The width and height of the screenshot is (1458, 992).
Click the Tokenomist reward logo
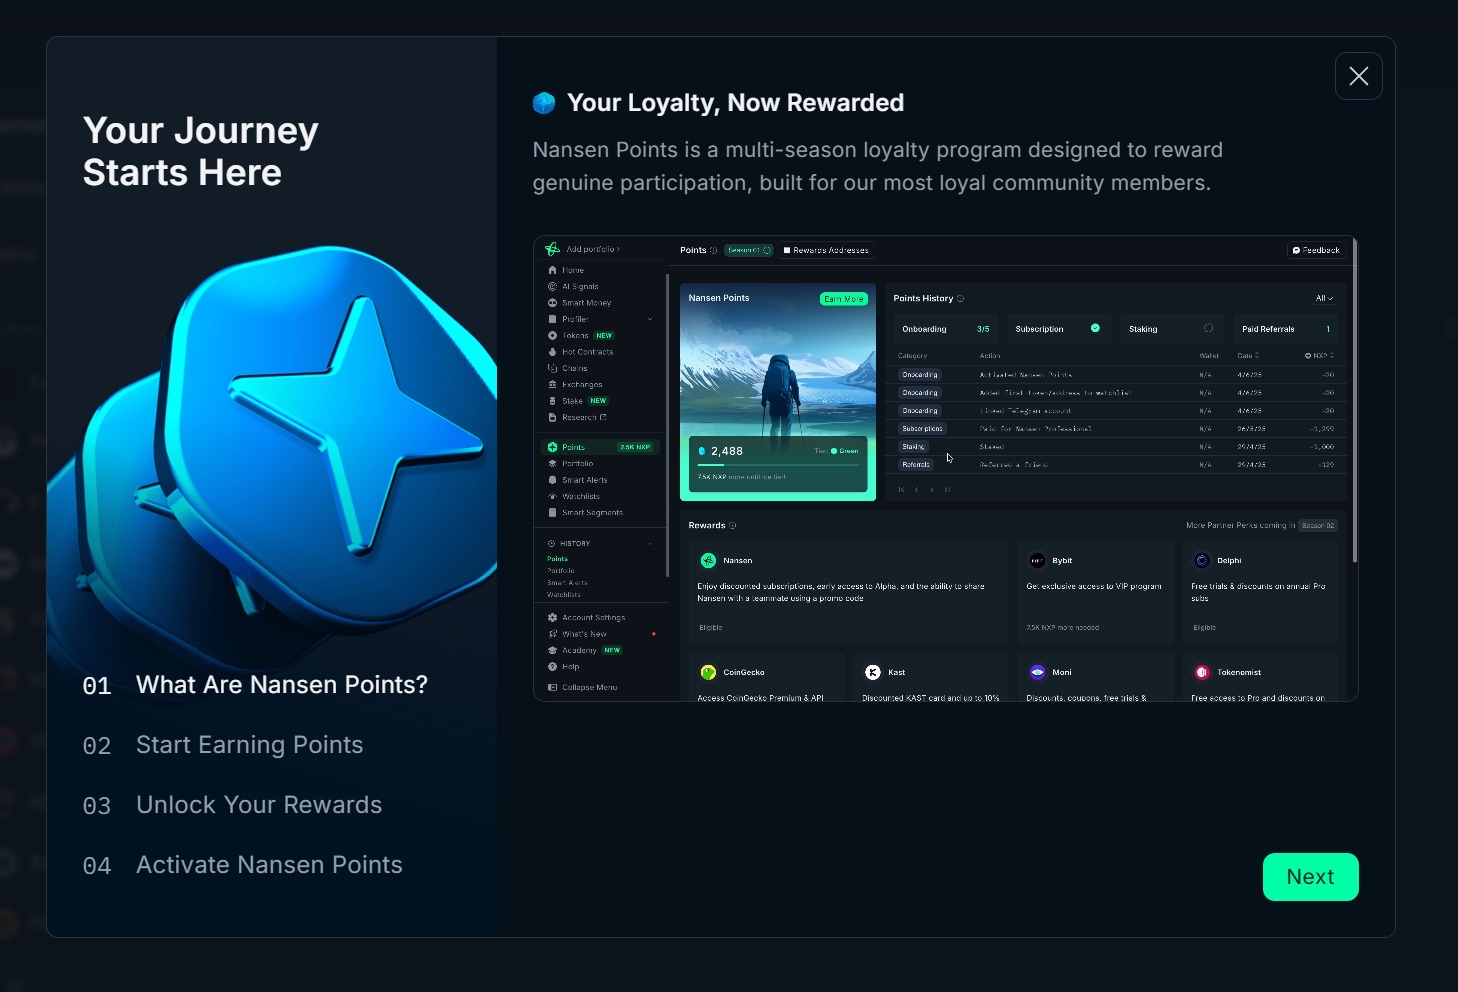pyautogui.click(x=1202, y=672)
